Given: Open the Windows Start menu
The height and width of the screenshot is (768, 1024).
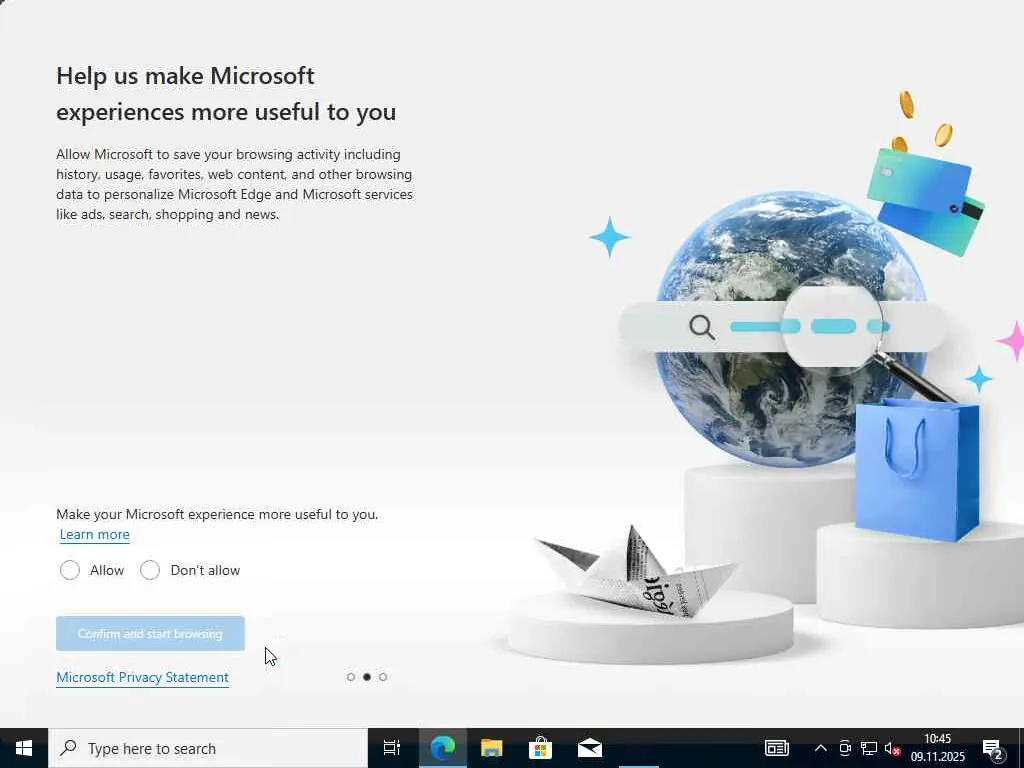Looking at the screenshot, I should coord(24,748).
